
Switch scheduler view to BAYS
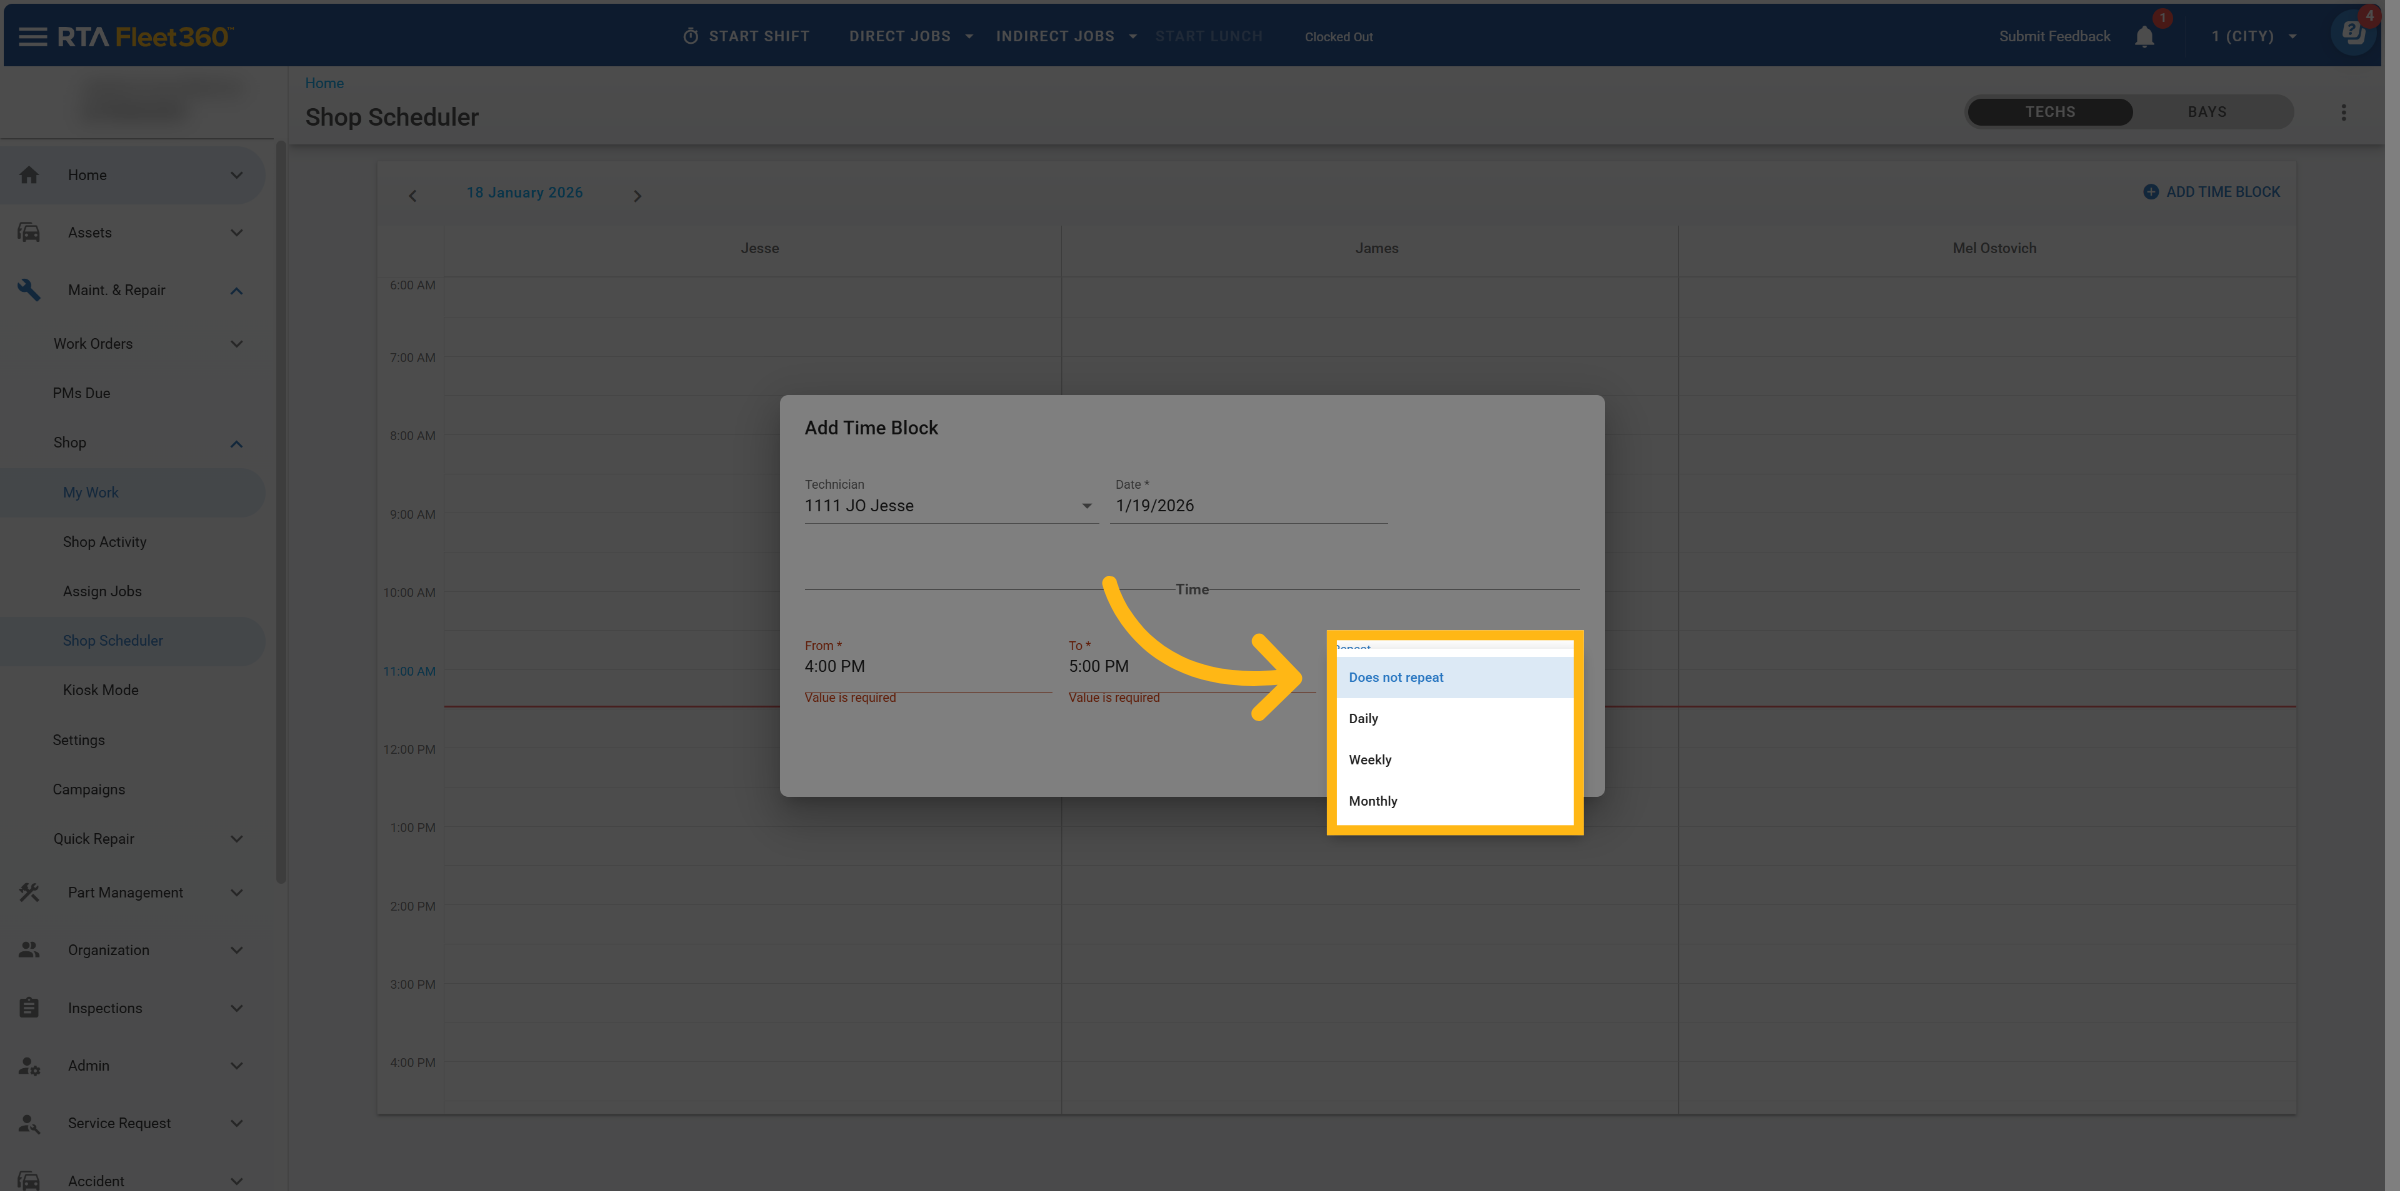(x=2206, y=112)
